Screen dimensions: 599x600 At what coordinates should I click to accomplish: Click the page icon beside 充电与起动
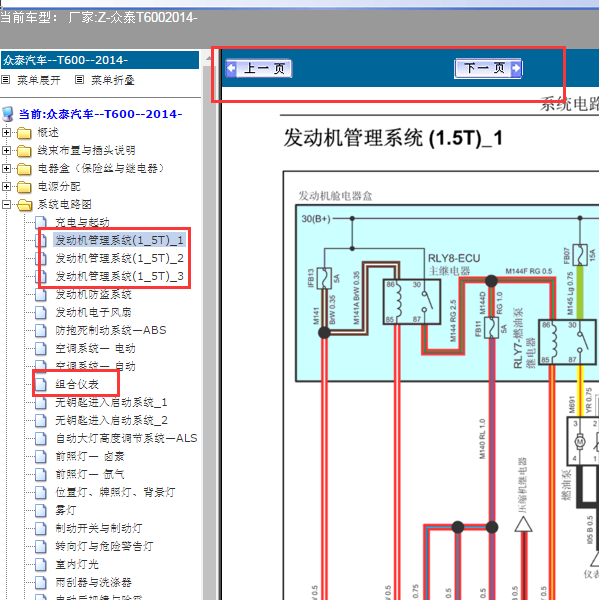pos(41,222)
